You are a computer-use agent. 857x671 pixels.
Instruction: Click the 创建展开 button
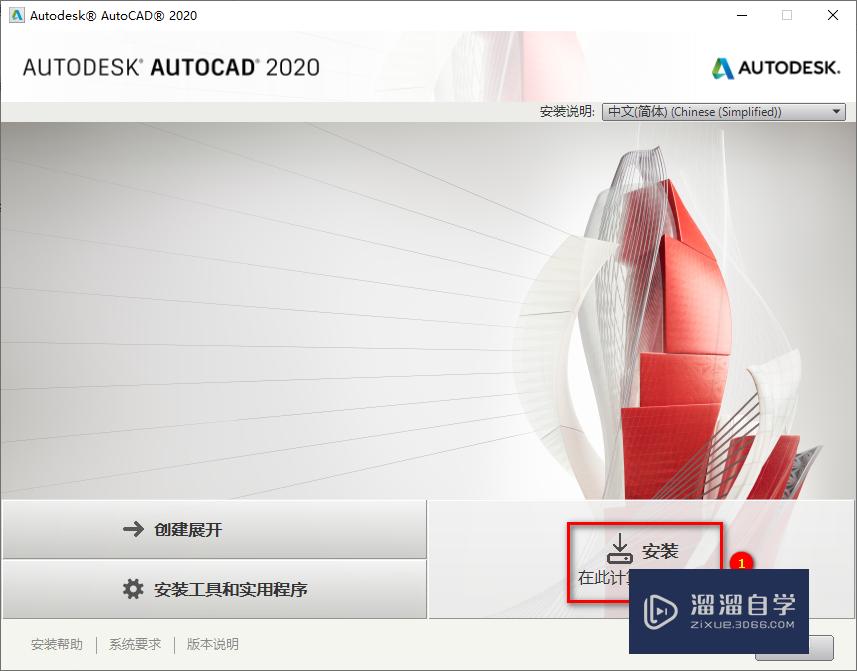coord(214,529)
